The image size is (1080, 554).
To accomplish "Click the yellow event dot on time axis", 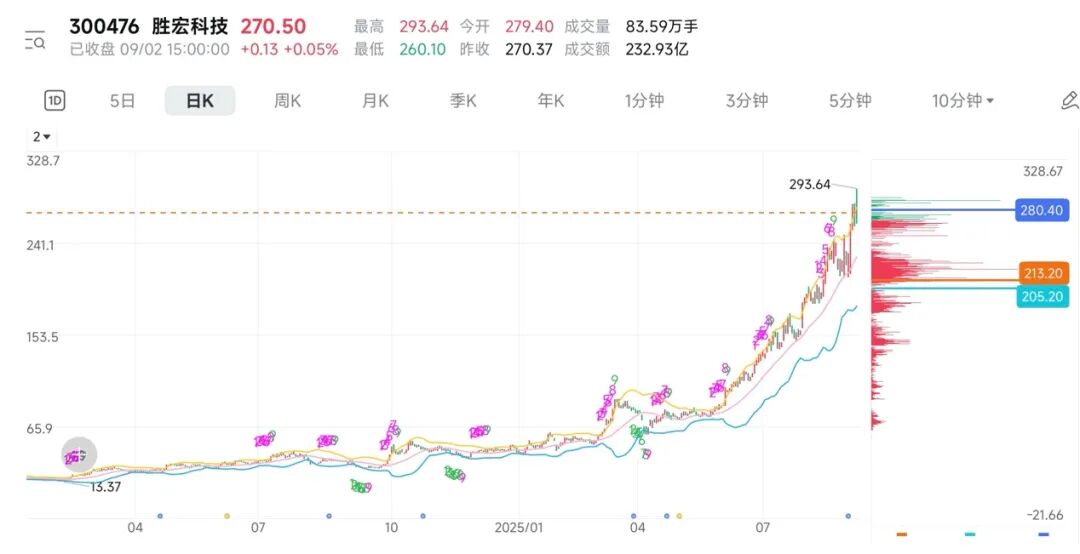I will [227, 516].
